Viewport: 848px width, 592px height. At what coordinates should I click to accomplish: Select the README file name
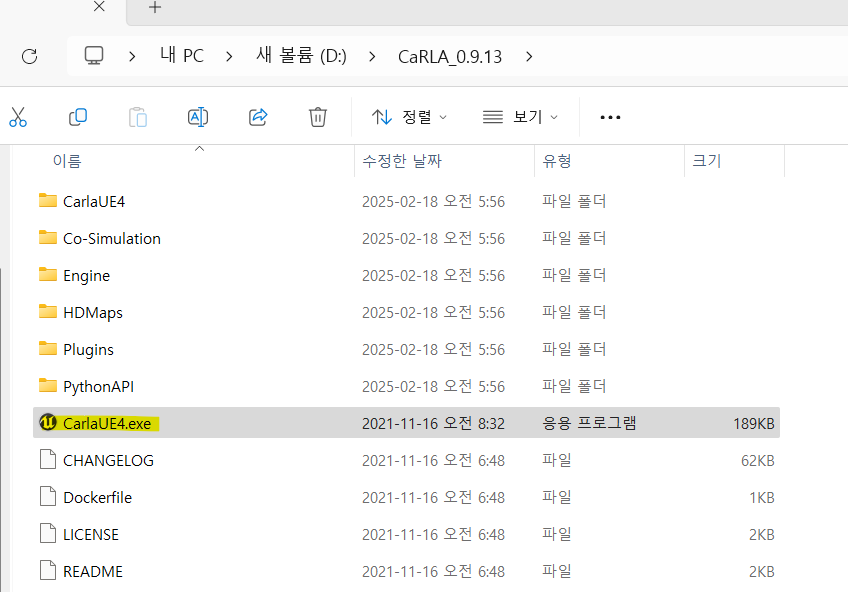pyautogui.click(x=93, y=571)
